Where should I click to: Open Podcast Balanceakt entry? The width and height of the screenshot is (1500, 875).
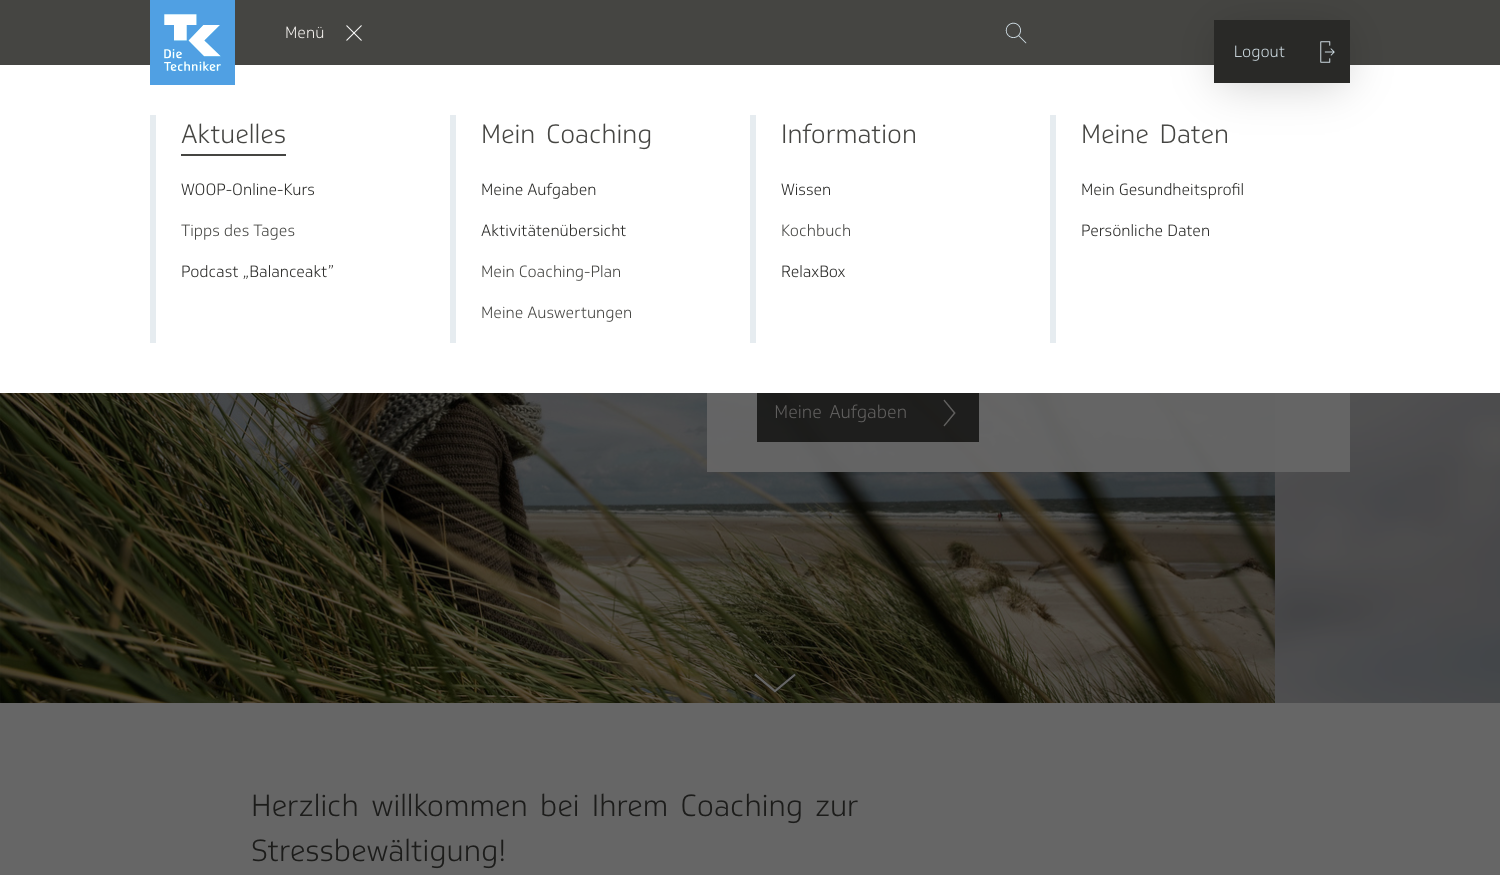click(x=257, y=272)
